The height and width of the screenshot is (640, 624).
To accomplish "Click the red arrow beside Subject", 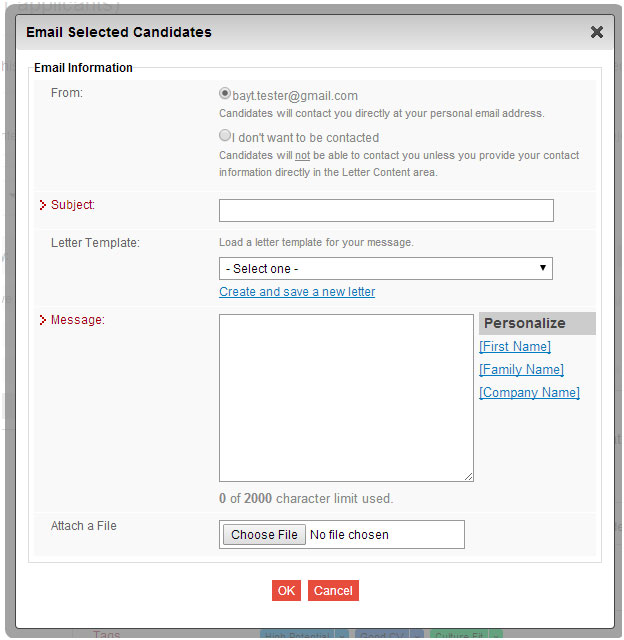I will tap(43, 206).
